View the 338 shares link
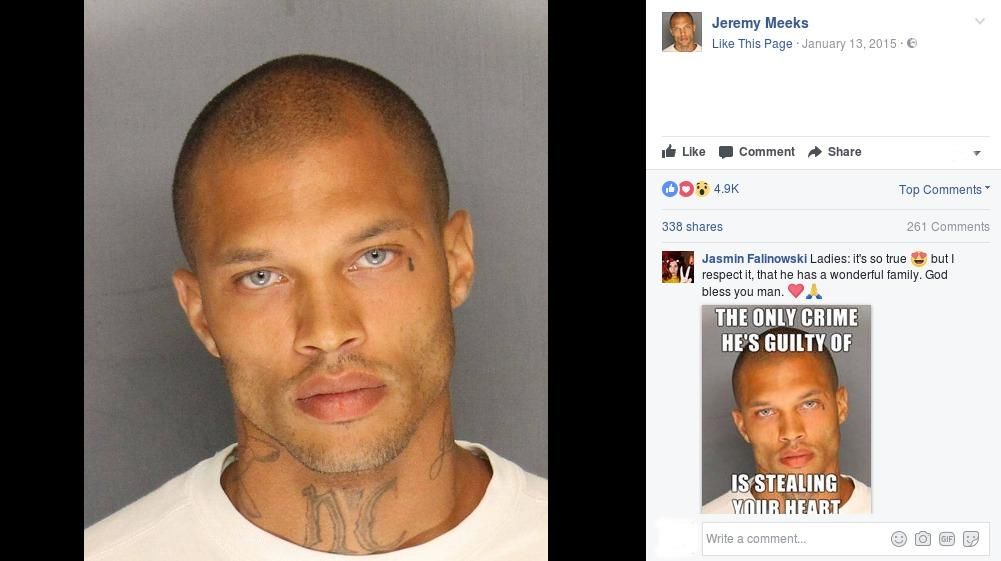1001x561 pixels. [692, 227]
